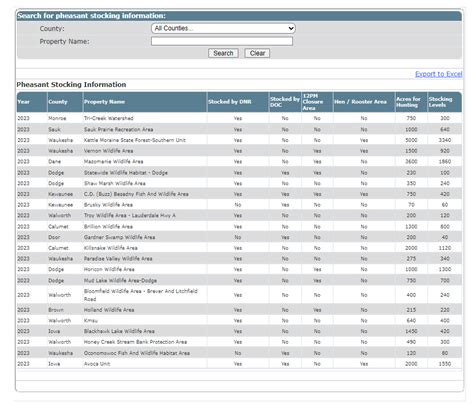This screenshot has height=404, width=474.
Task: Sort by 12PM Closure Area header
Action: 313,102
